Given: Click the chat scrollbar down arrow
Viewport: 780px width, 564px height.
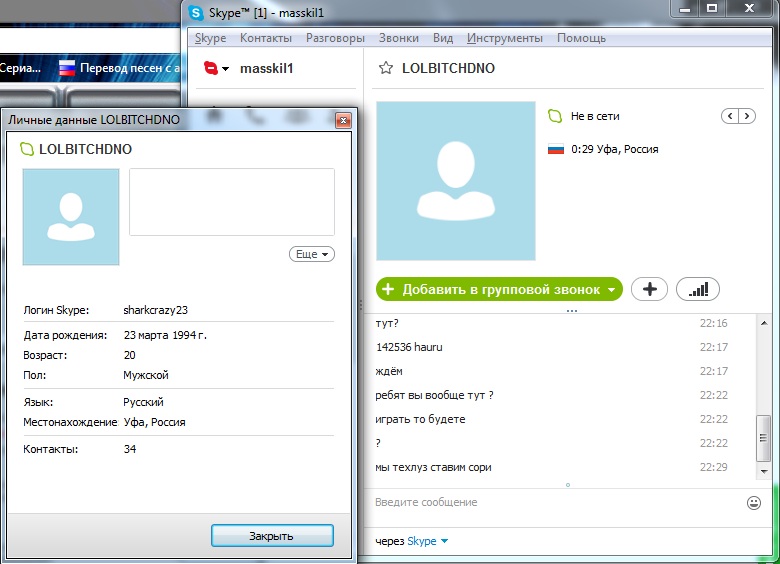Looking at the screenshot, I should click(x=764, y=471).
